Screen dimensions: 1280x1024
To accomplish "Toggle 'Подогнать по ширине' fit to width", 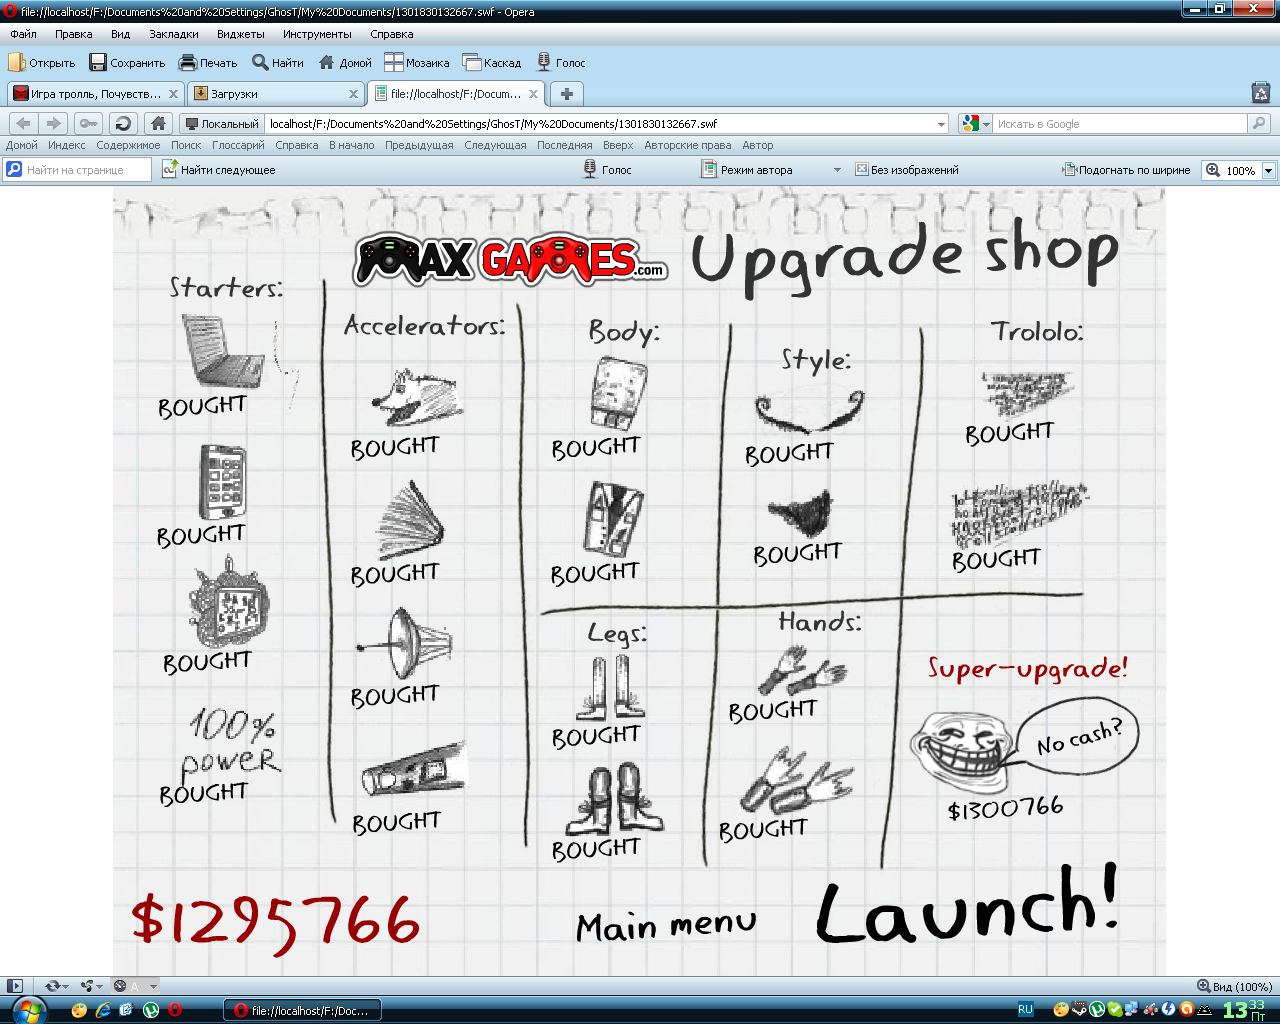I will point(1126,170).
